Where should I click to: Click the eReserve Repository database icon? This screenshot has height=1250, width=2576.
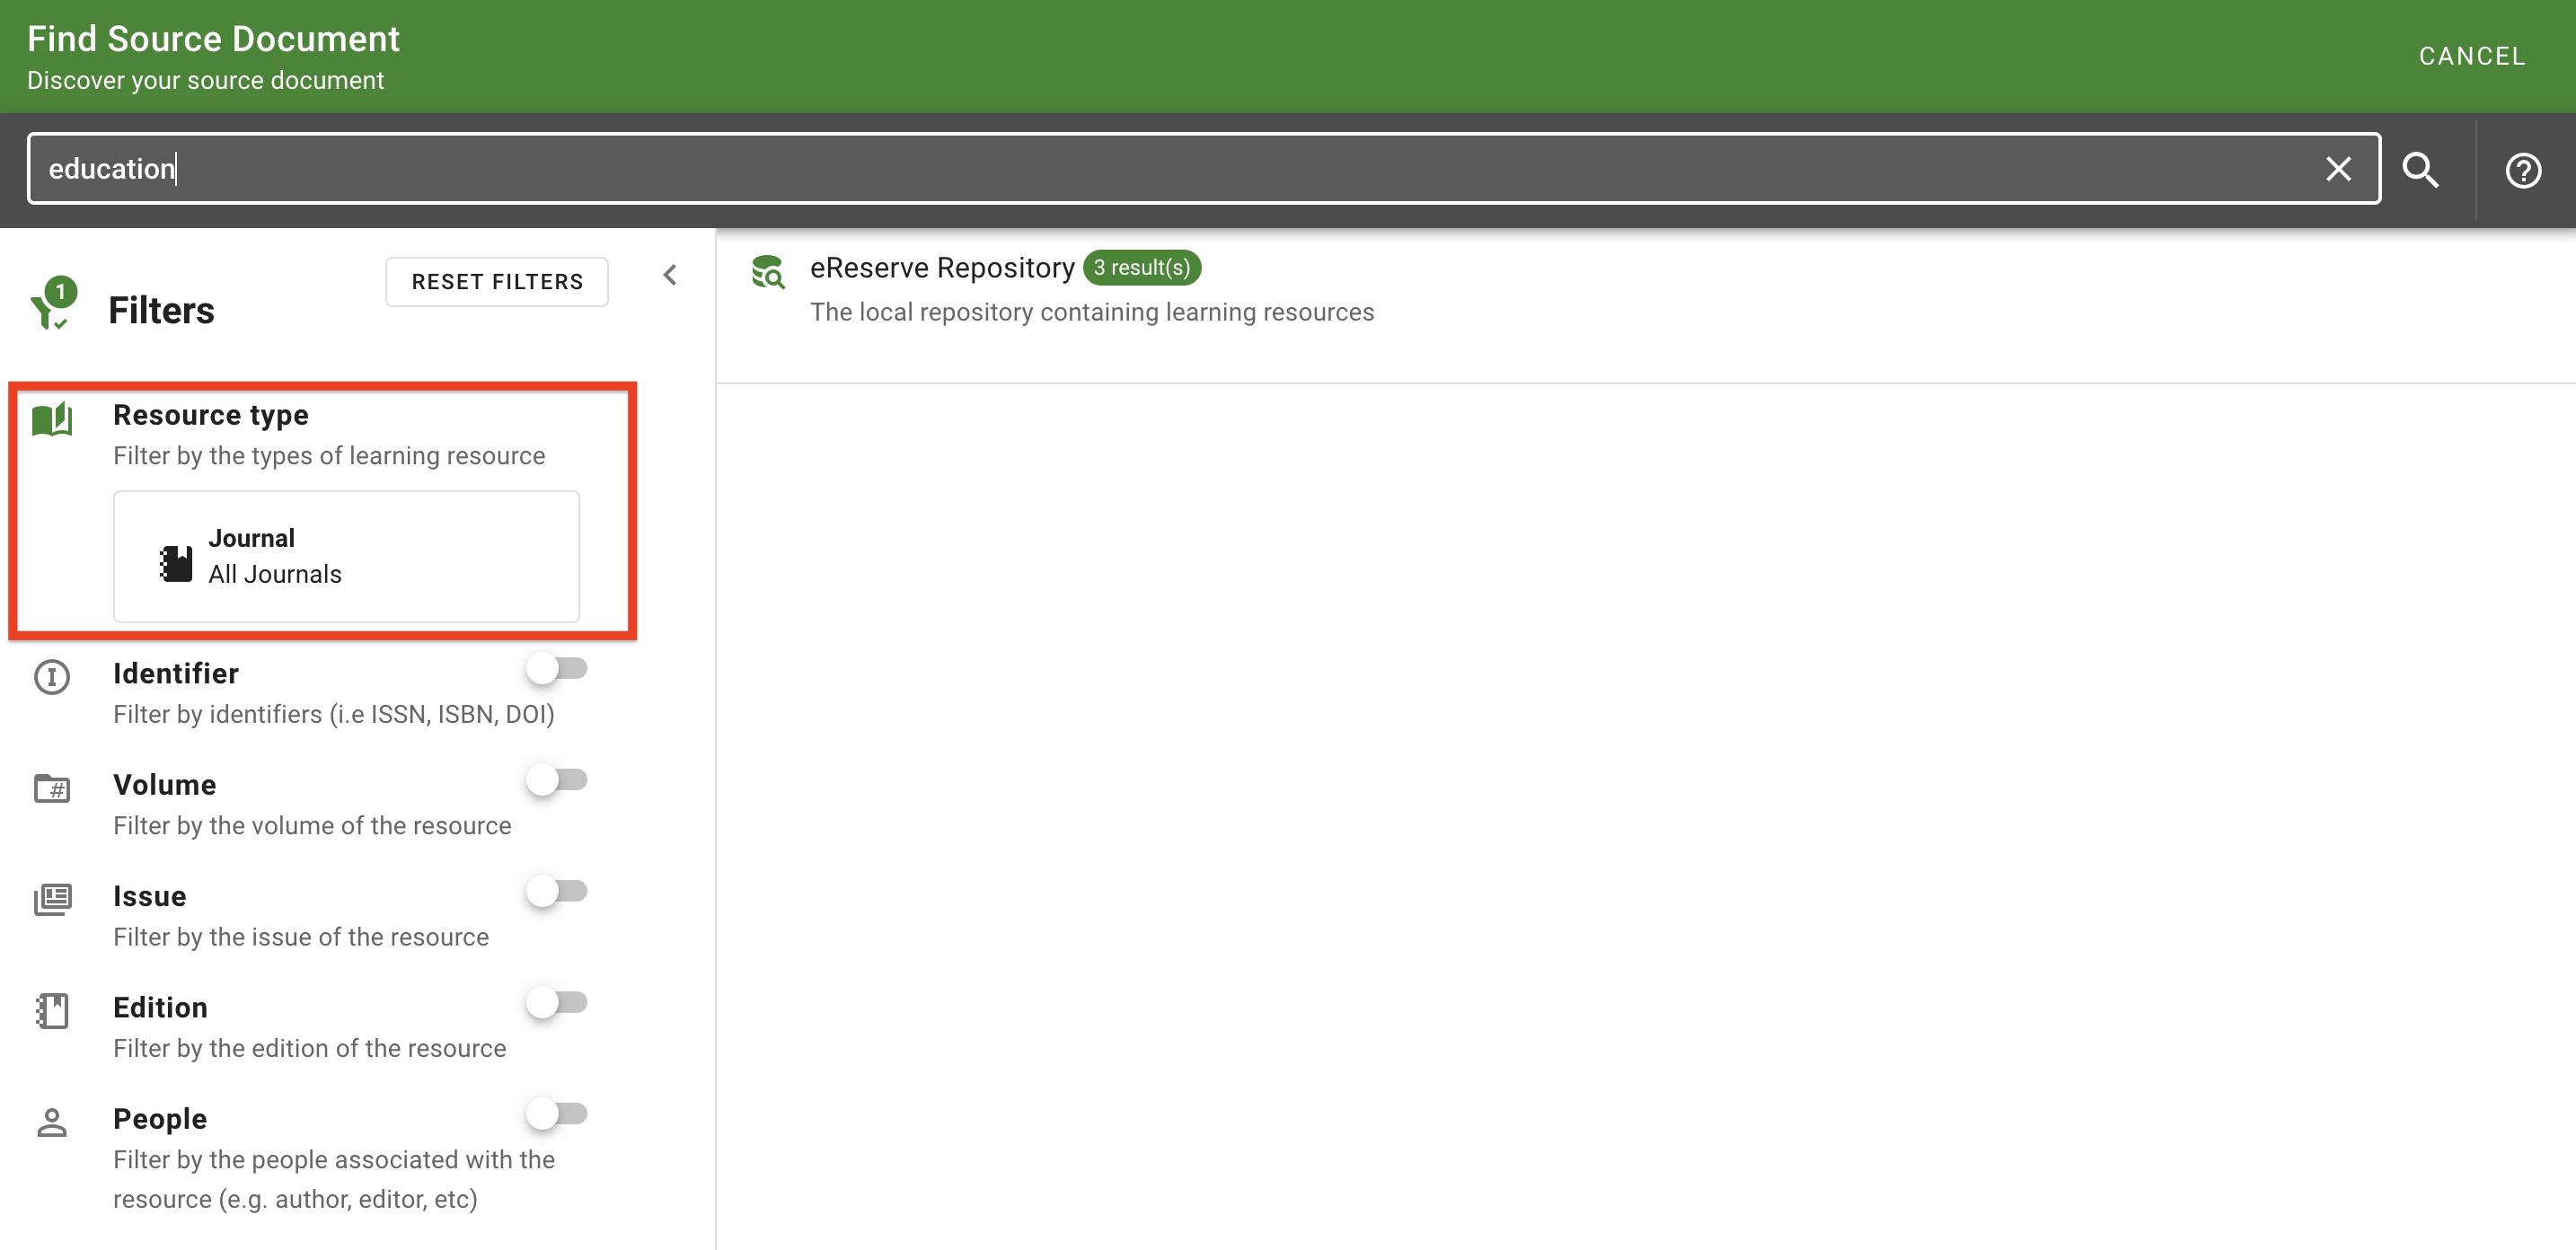tap(768, 273)
